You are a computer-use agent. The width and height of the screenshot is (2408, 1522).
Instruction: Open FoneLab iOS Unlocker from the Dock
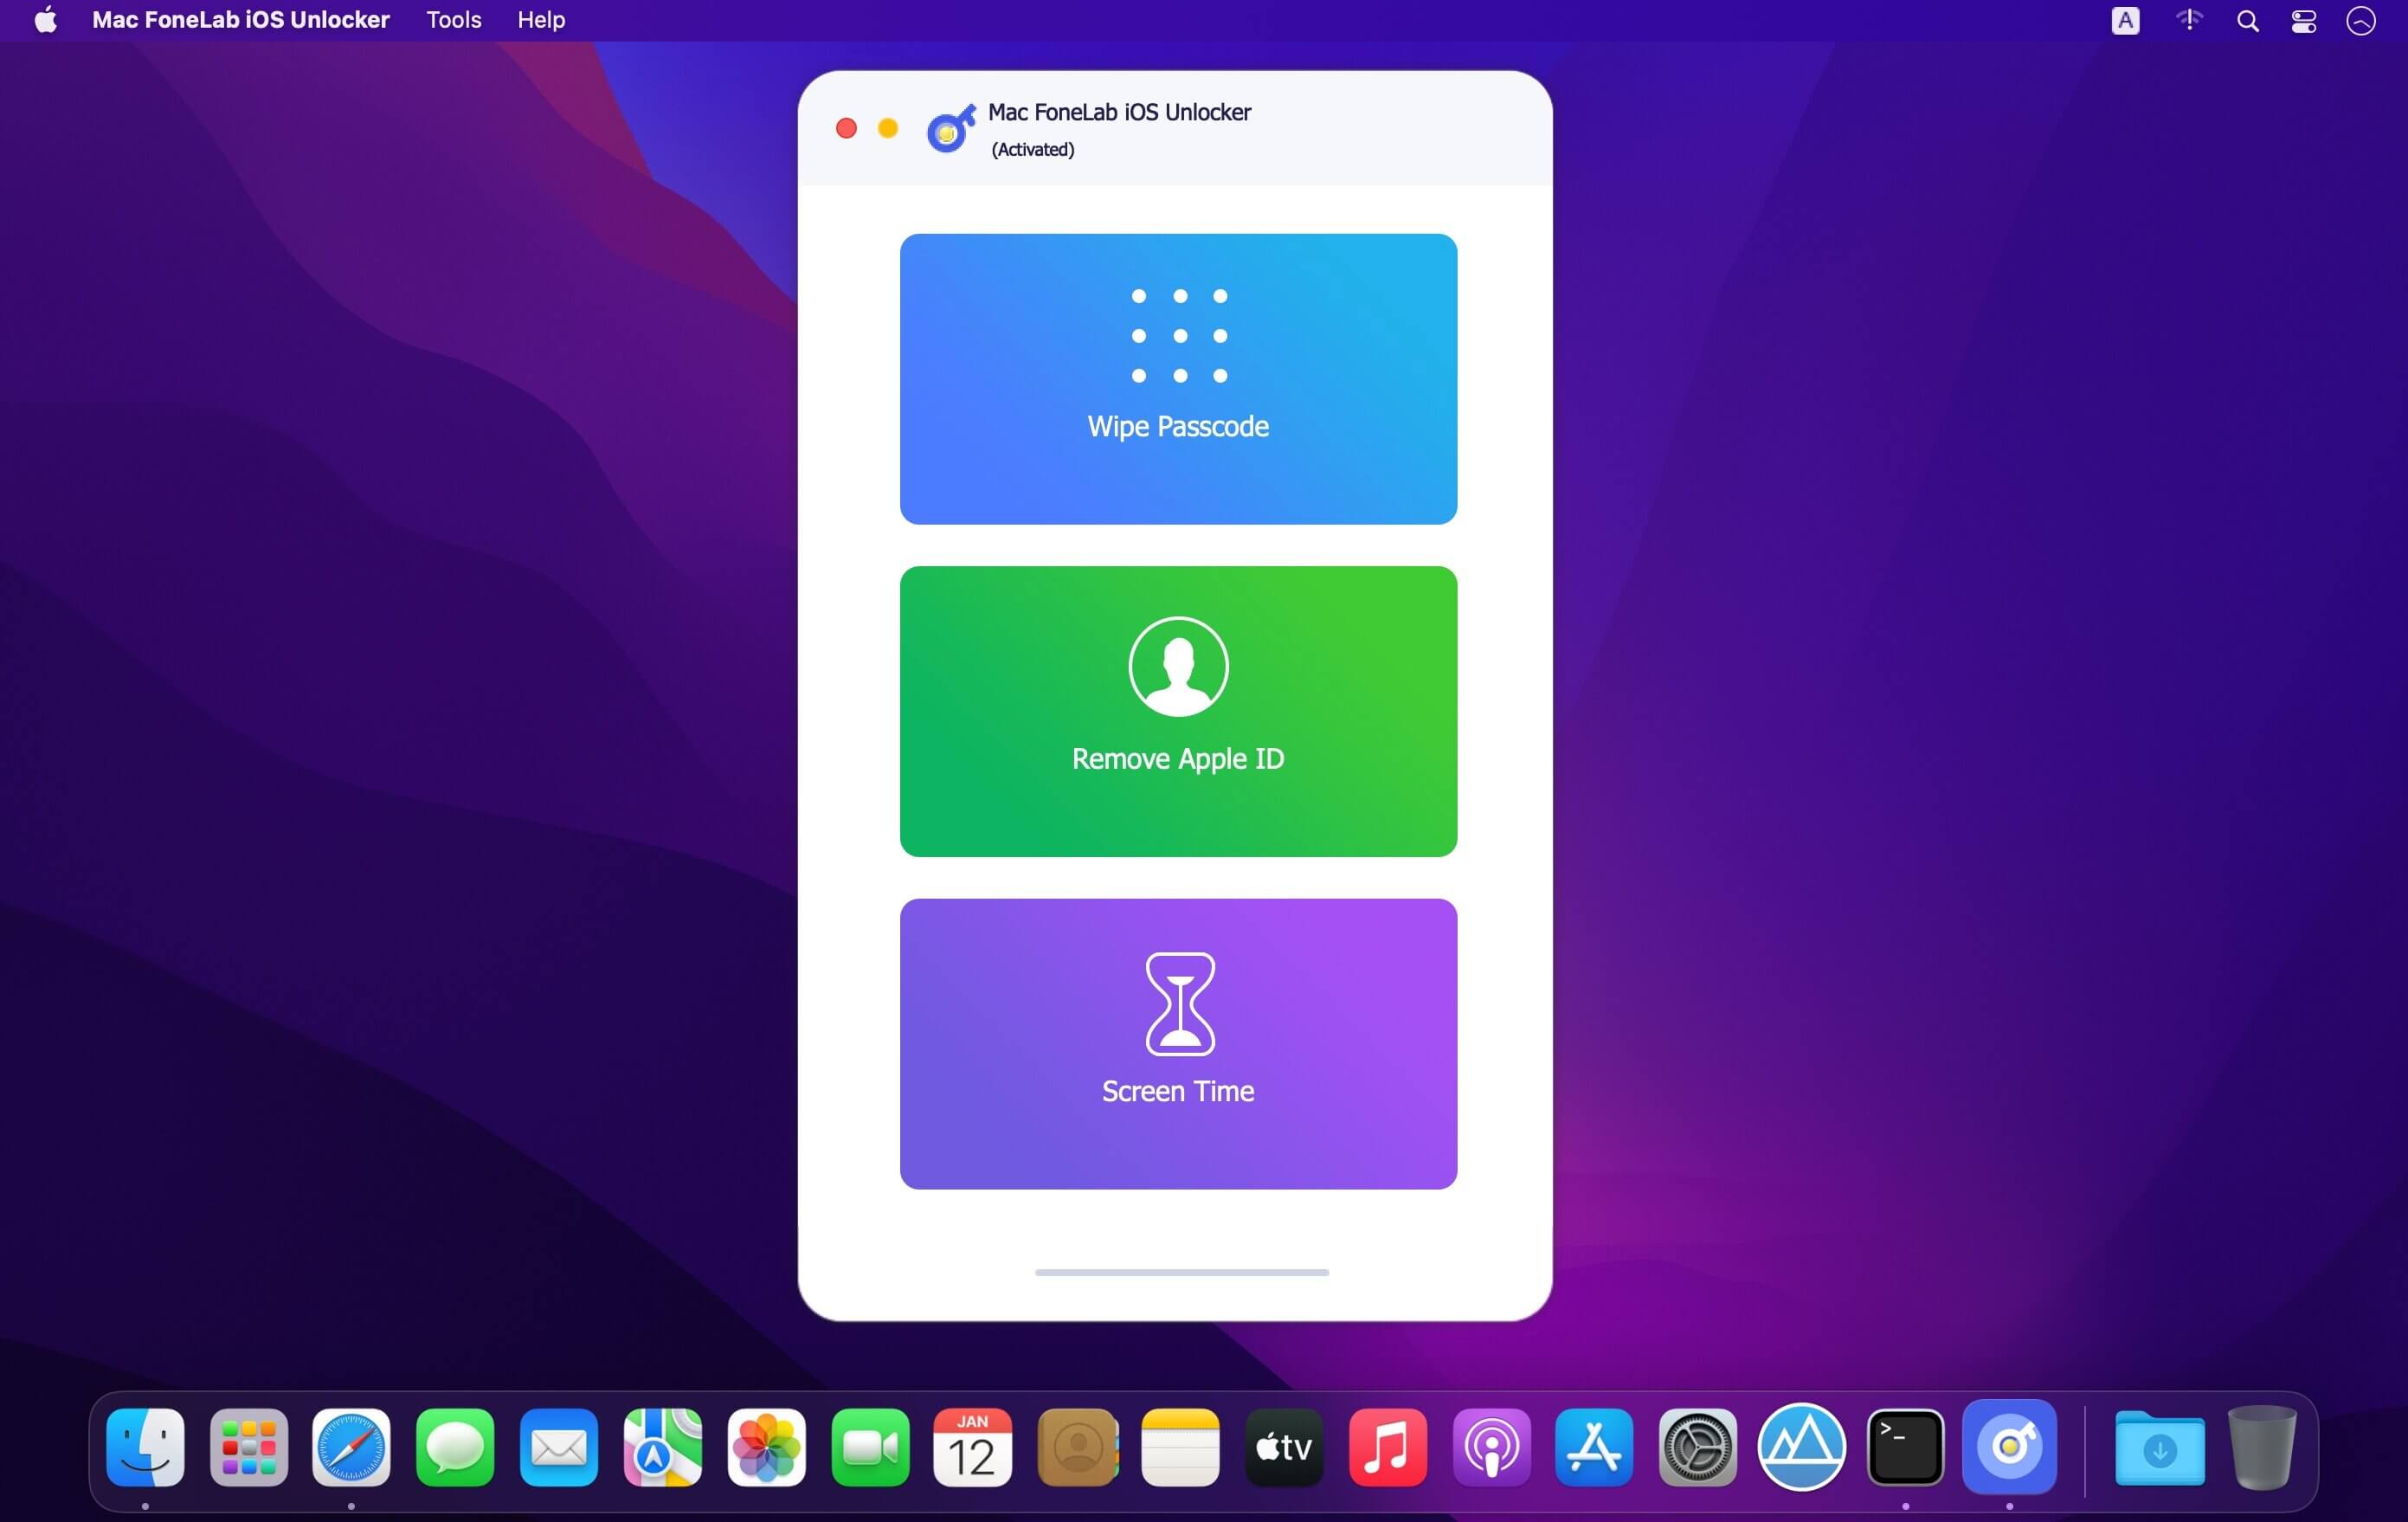point(2008,1447)
